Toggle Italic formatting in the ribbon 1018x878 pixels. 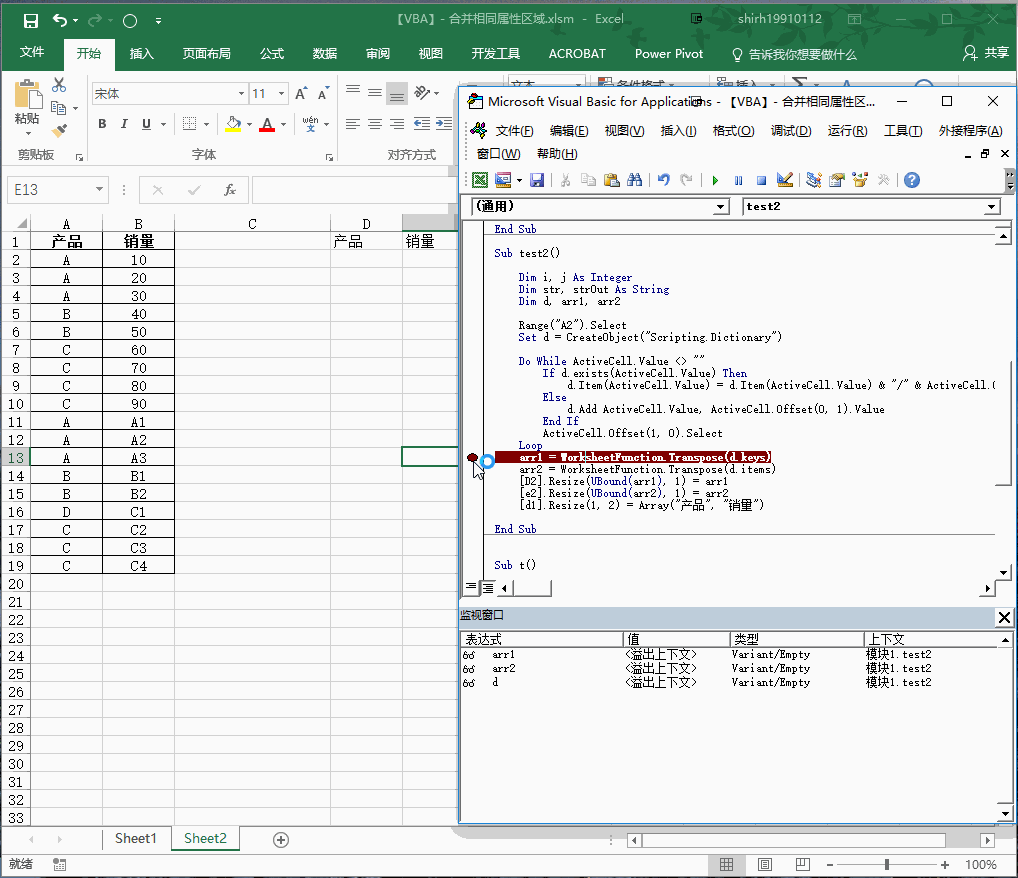pos(124,124)
